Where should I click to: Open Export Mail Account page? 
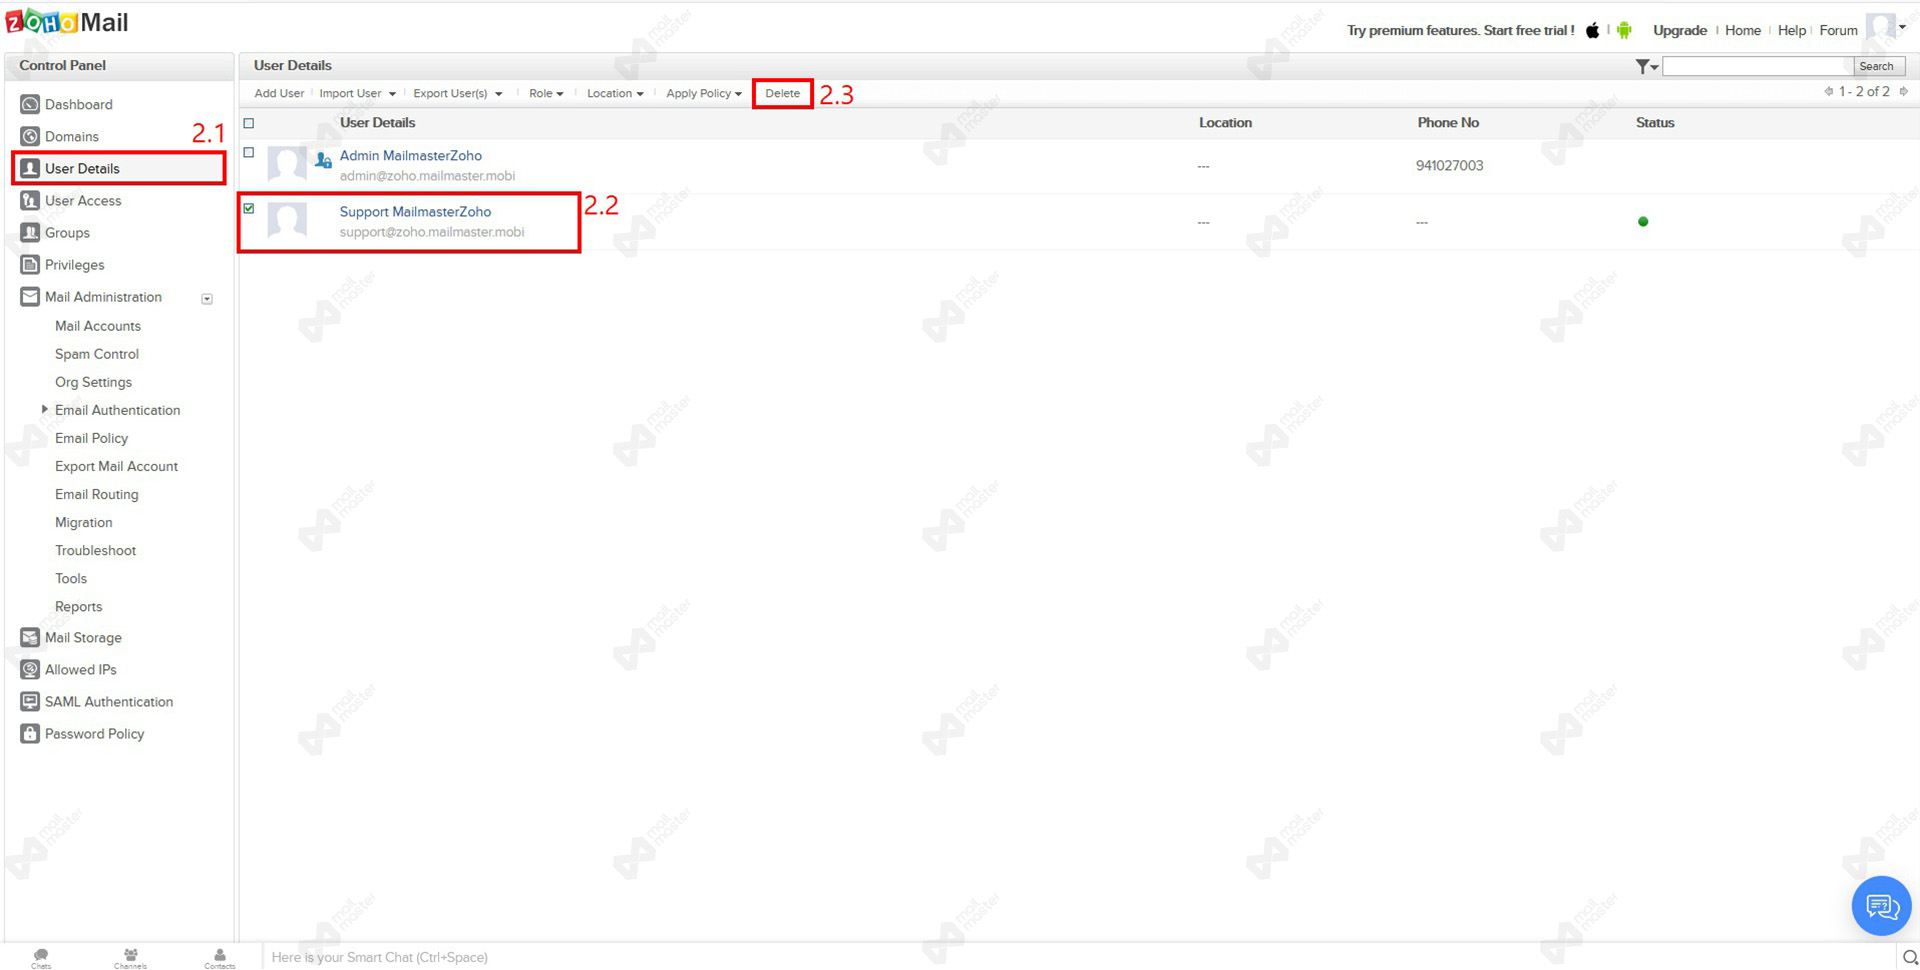pyautogui.click(x=116, y=466)
